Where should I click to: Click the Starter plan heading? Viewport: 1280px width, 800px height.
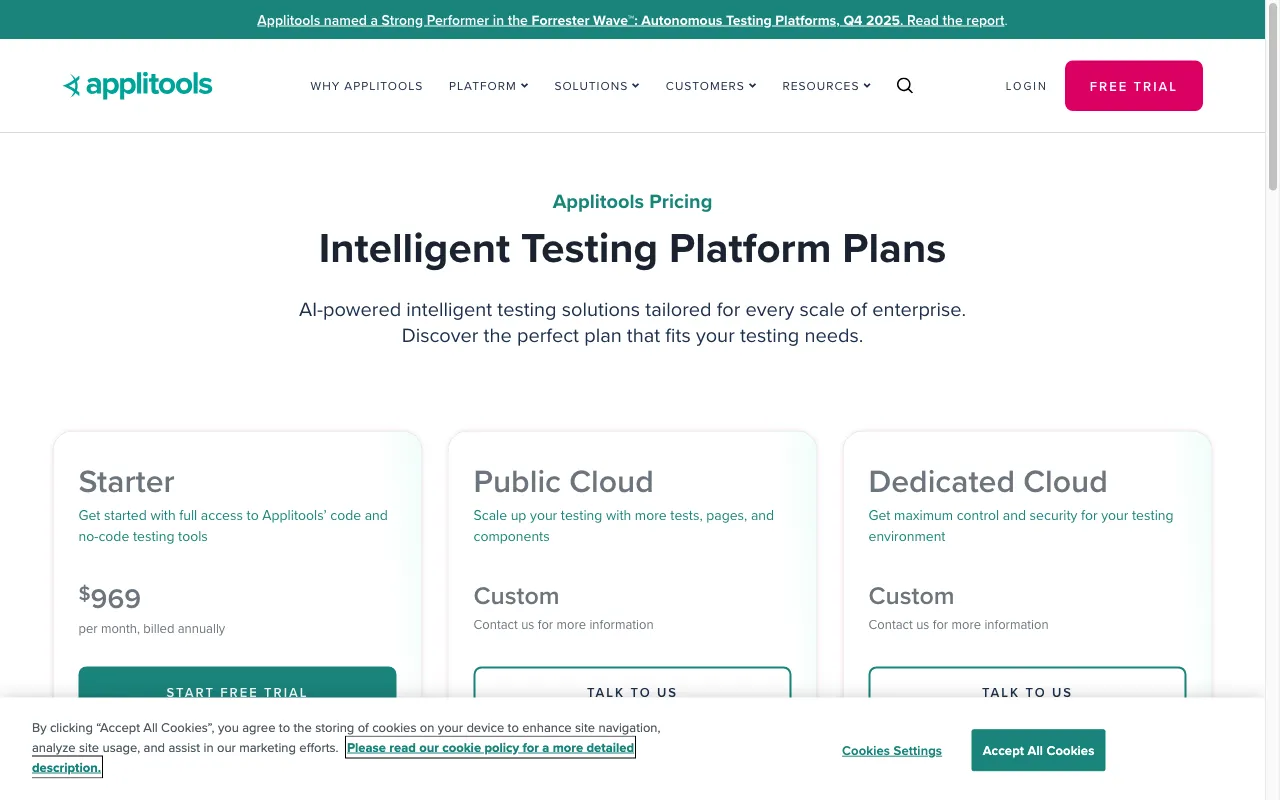(127, 482)
